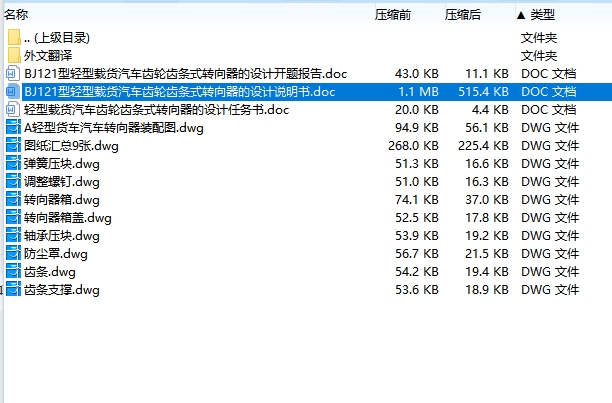Sort by the 压缩后 column header
Image resolution: width=612 pixels, height=403 pixels.
tap(463, 15)
